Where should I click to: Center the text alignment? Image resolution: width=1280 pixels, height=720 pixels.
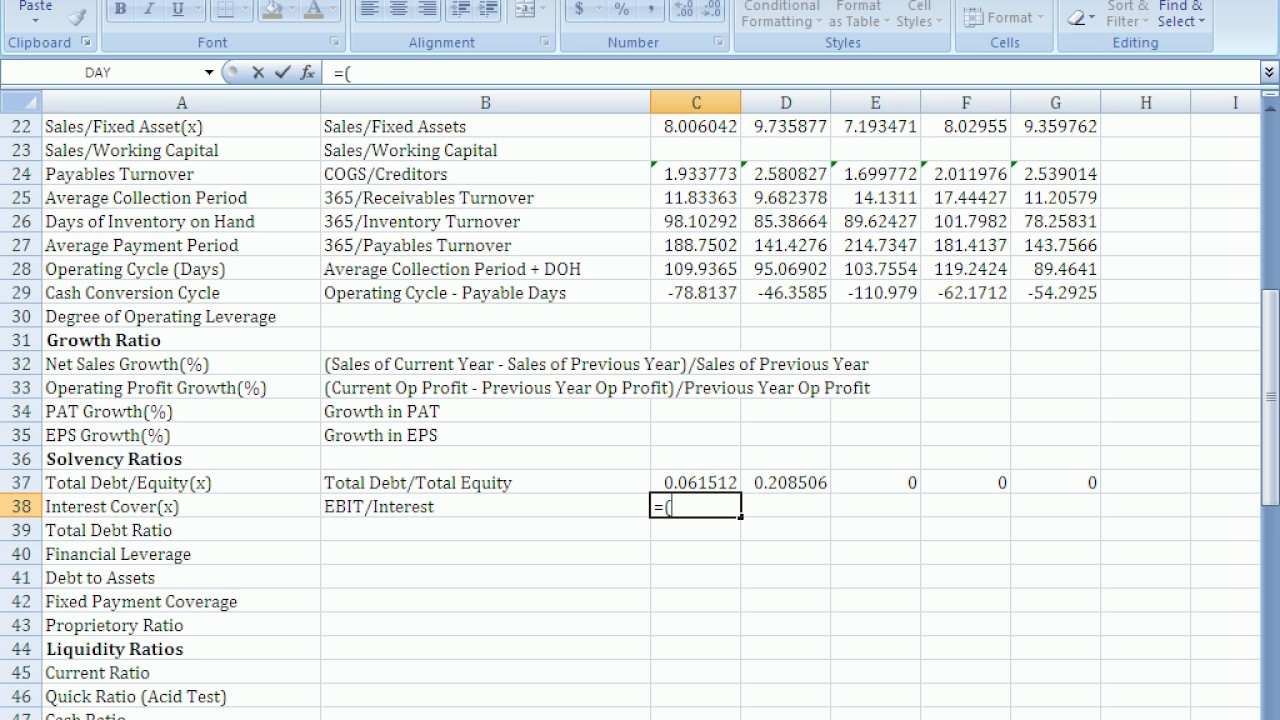click(x=398, y=10)
